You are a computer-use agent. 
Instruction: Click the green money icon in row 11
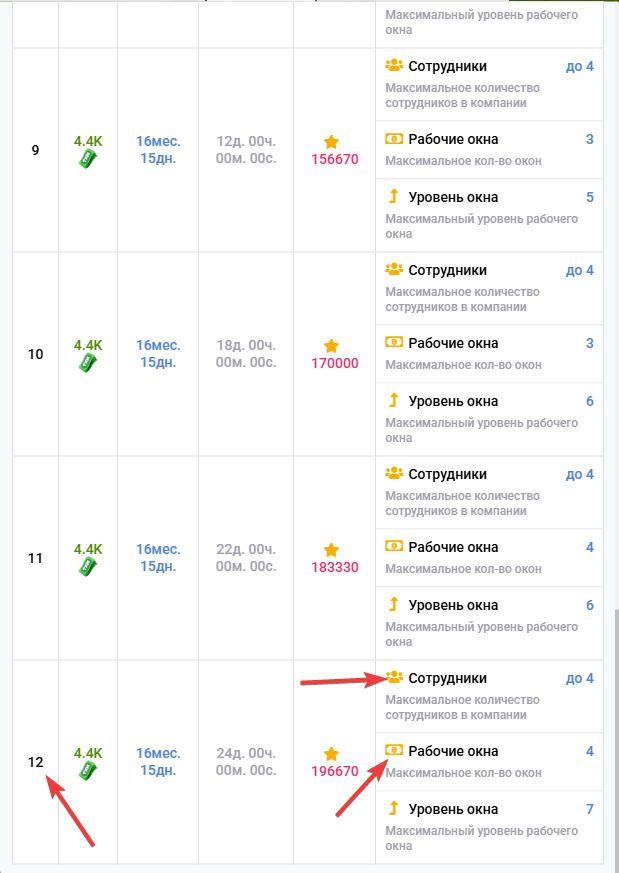click(88, 568)
